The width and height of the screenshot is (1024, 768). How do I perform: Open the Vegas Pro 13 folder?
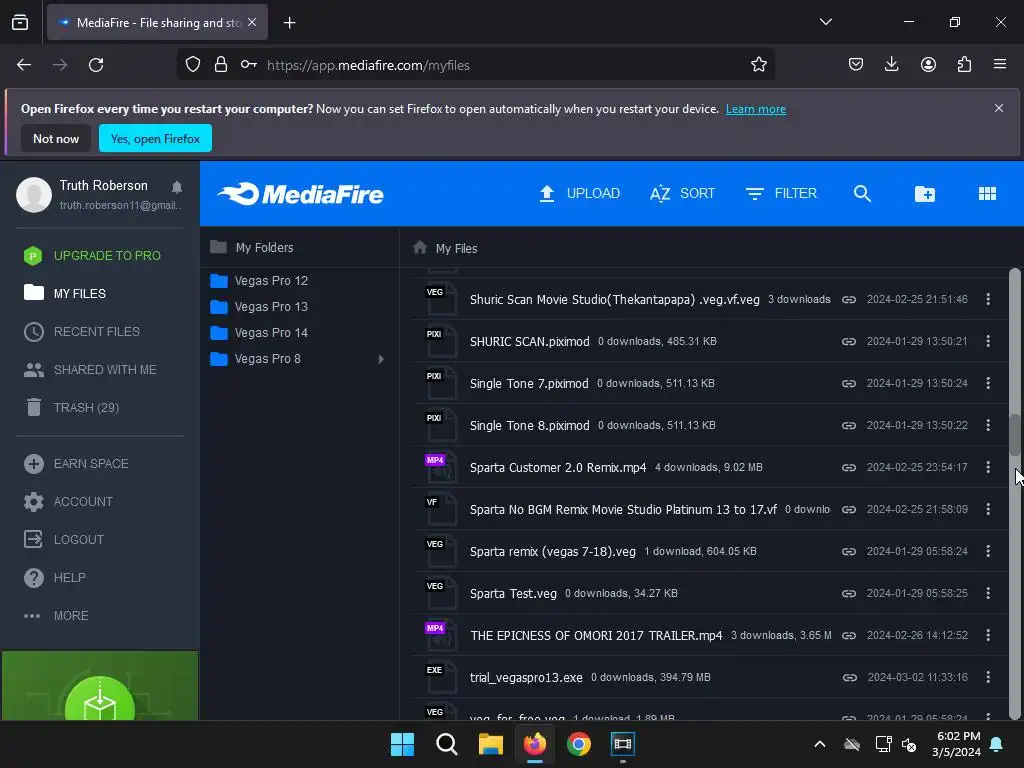(271, 306)
